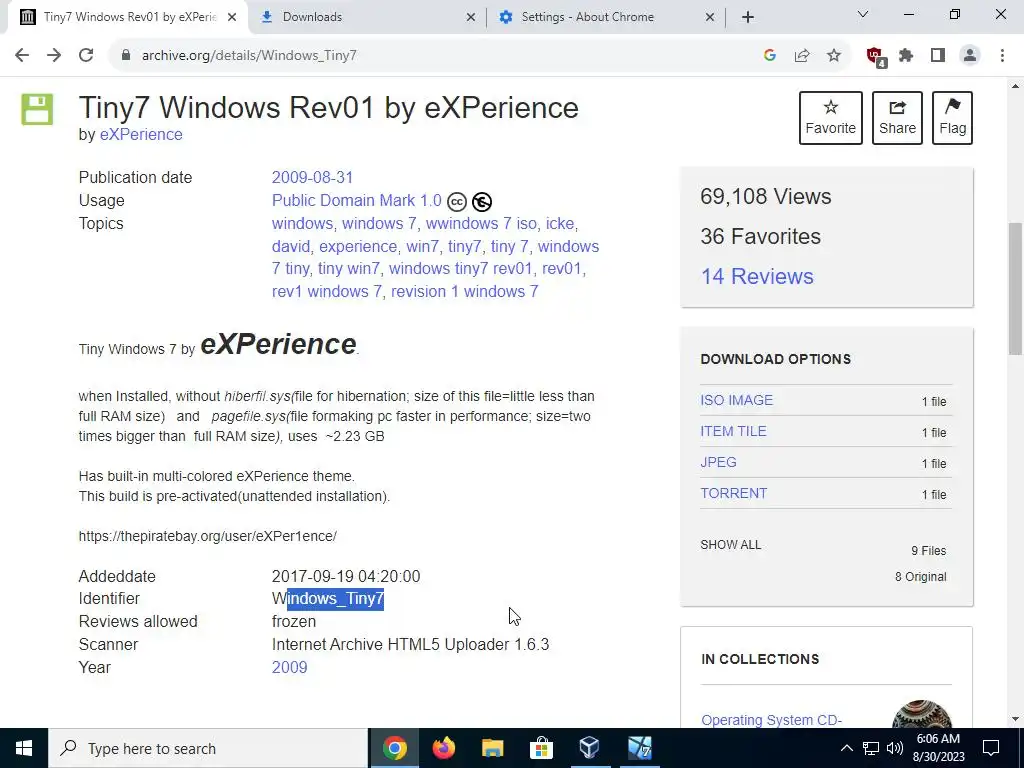Click the browser forward arrow
Image resolution: width=1024 pixels, height=768 pixels.
coord(54,56)
